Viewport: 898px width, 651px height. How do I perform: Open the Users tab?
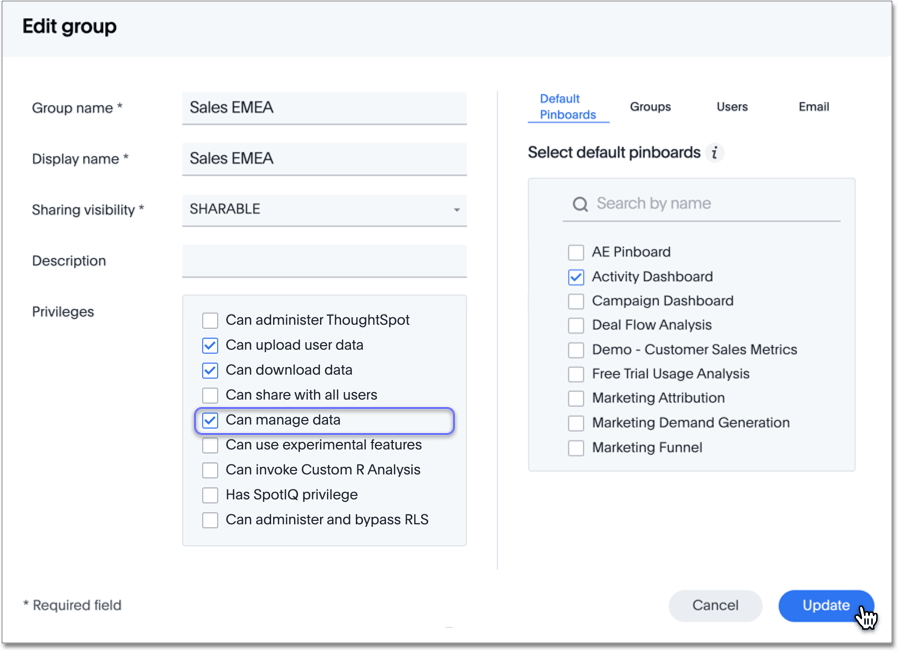[x=732, y=107]
